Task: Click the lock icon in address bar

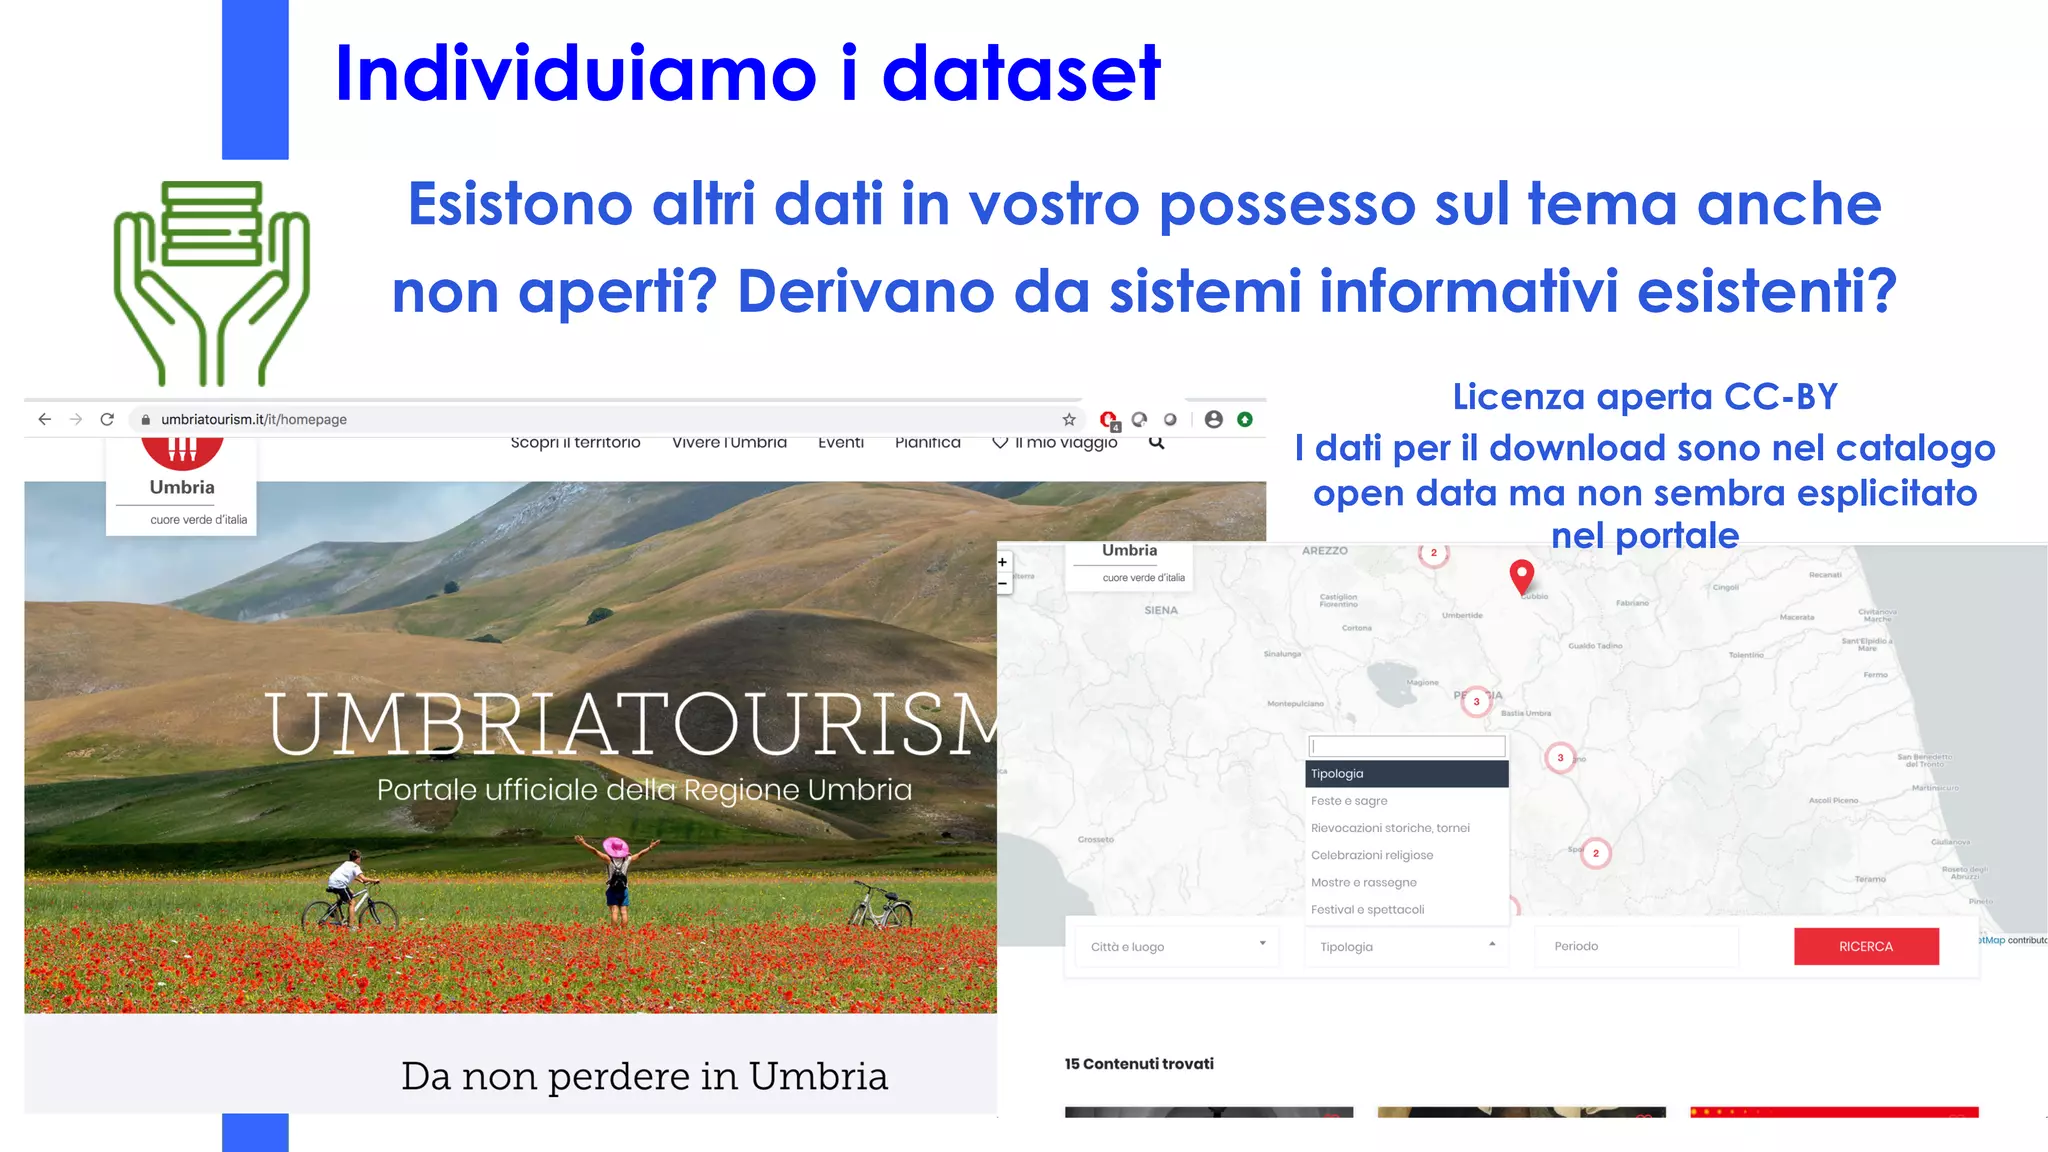Action: pos(145,419)
